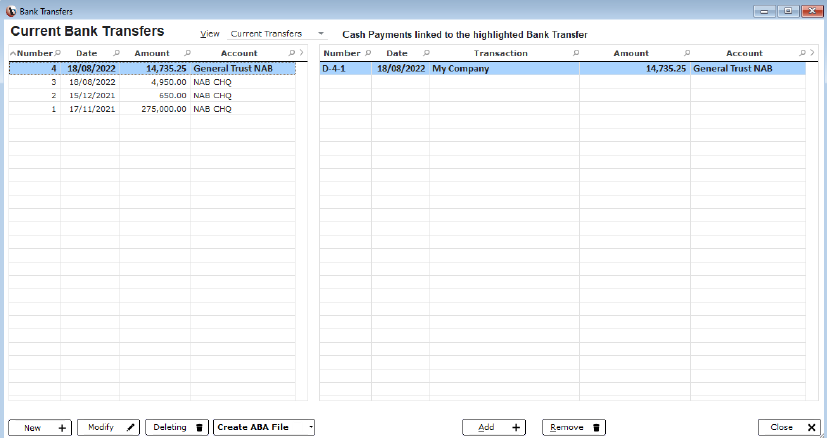Click the Deleting button with trash icon

[177, 427]
